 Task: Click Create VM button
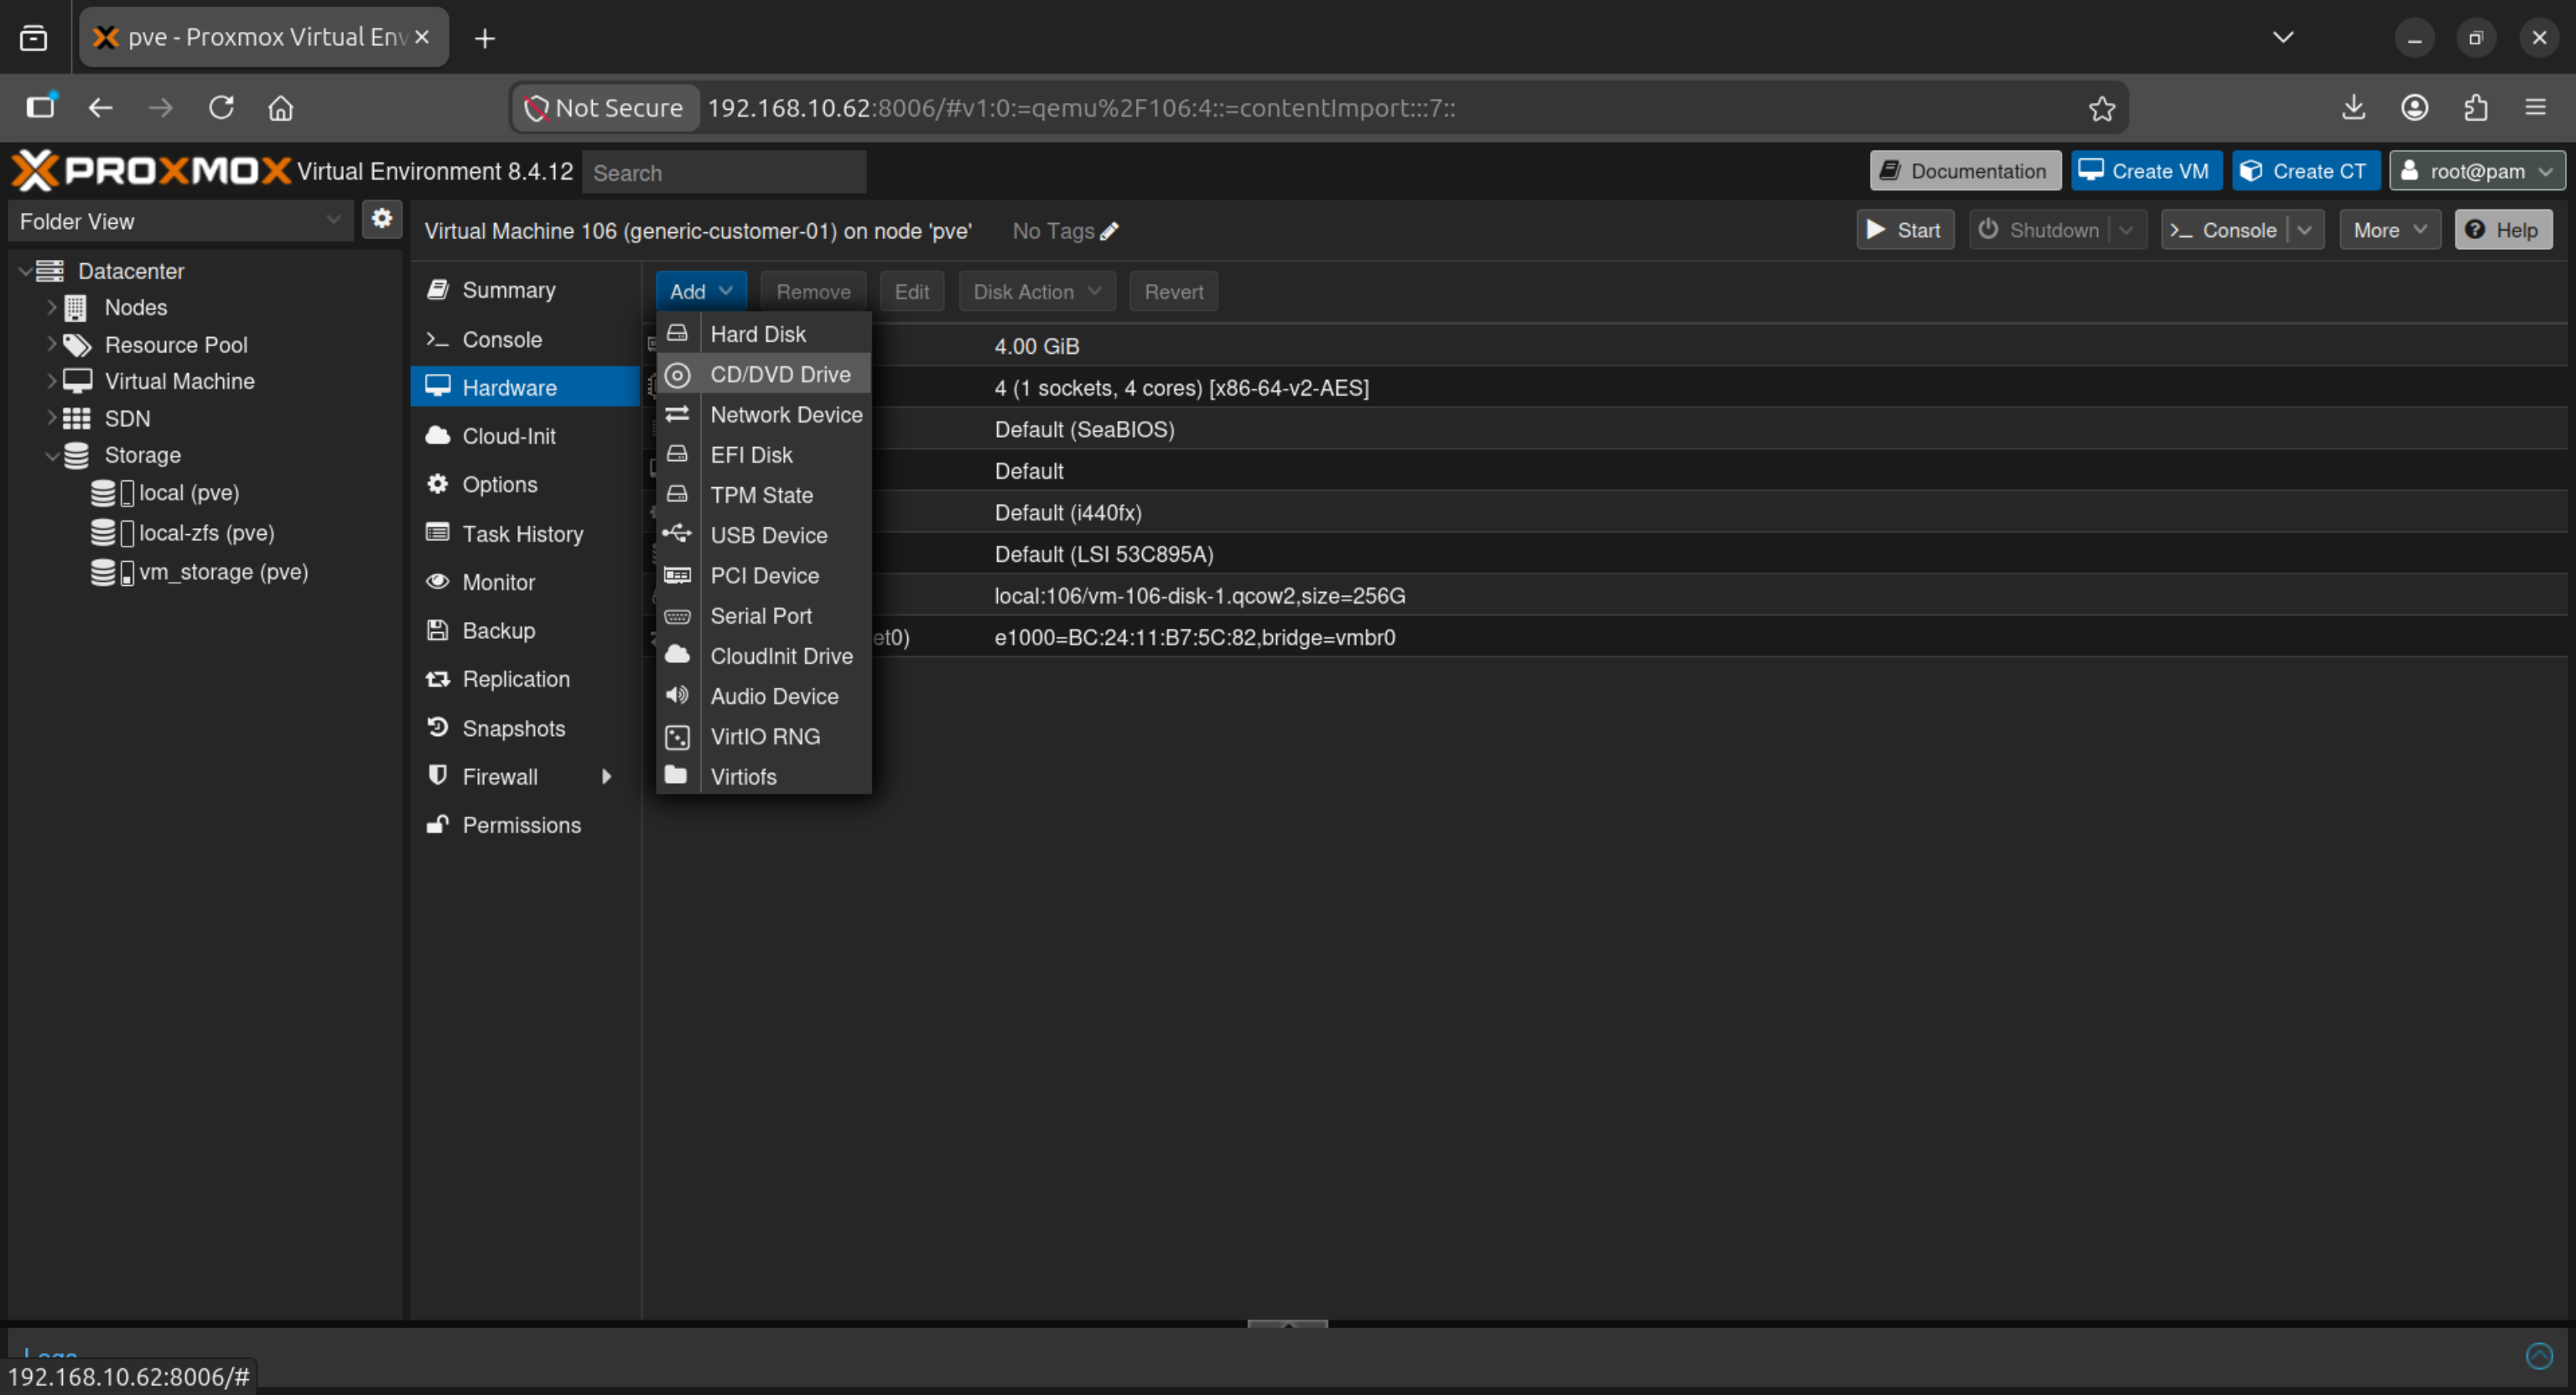[x=2146, y=171]
